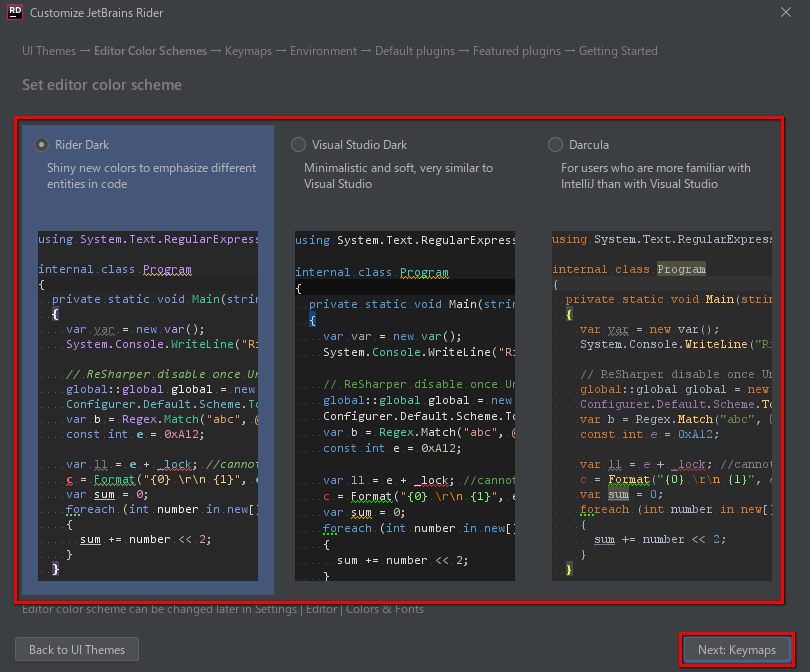Click the 'Editor color scheme can be changed' note

coord(223,610)
